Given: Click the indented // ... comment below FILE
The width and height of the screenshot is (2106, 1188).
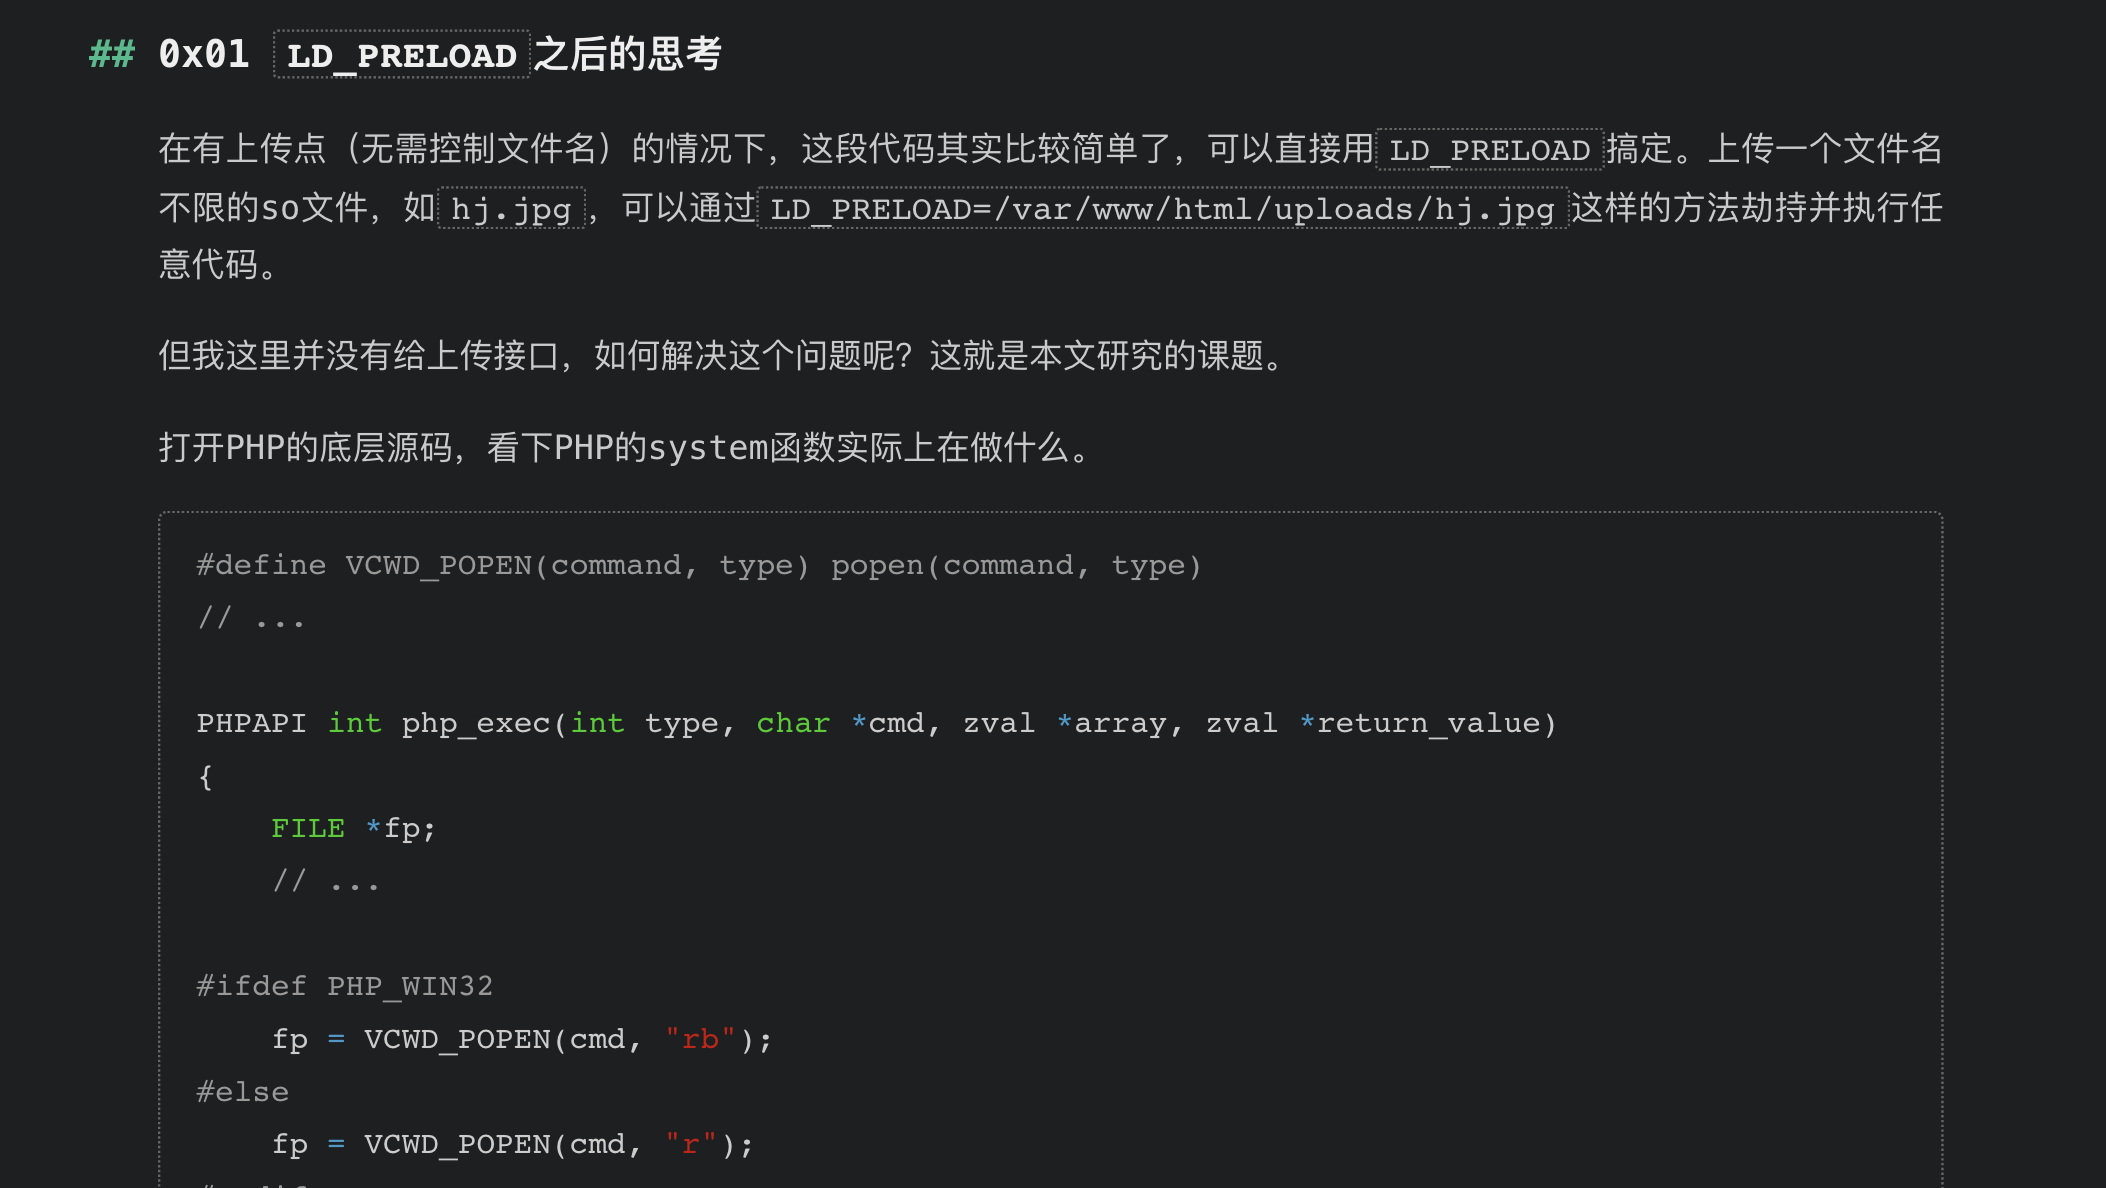Looking at the screenshot, I should coord(326,882).
